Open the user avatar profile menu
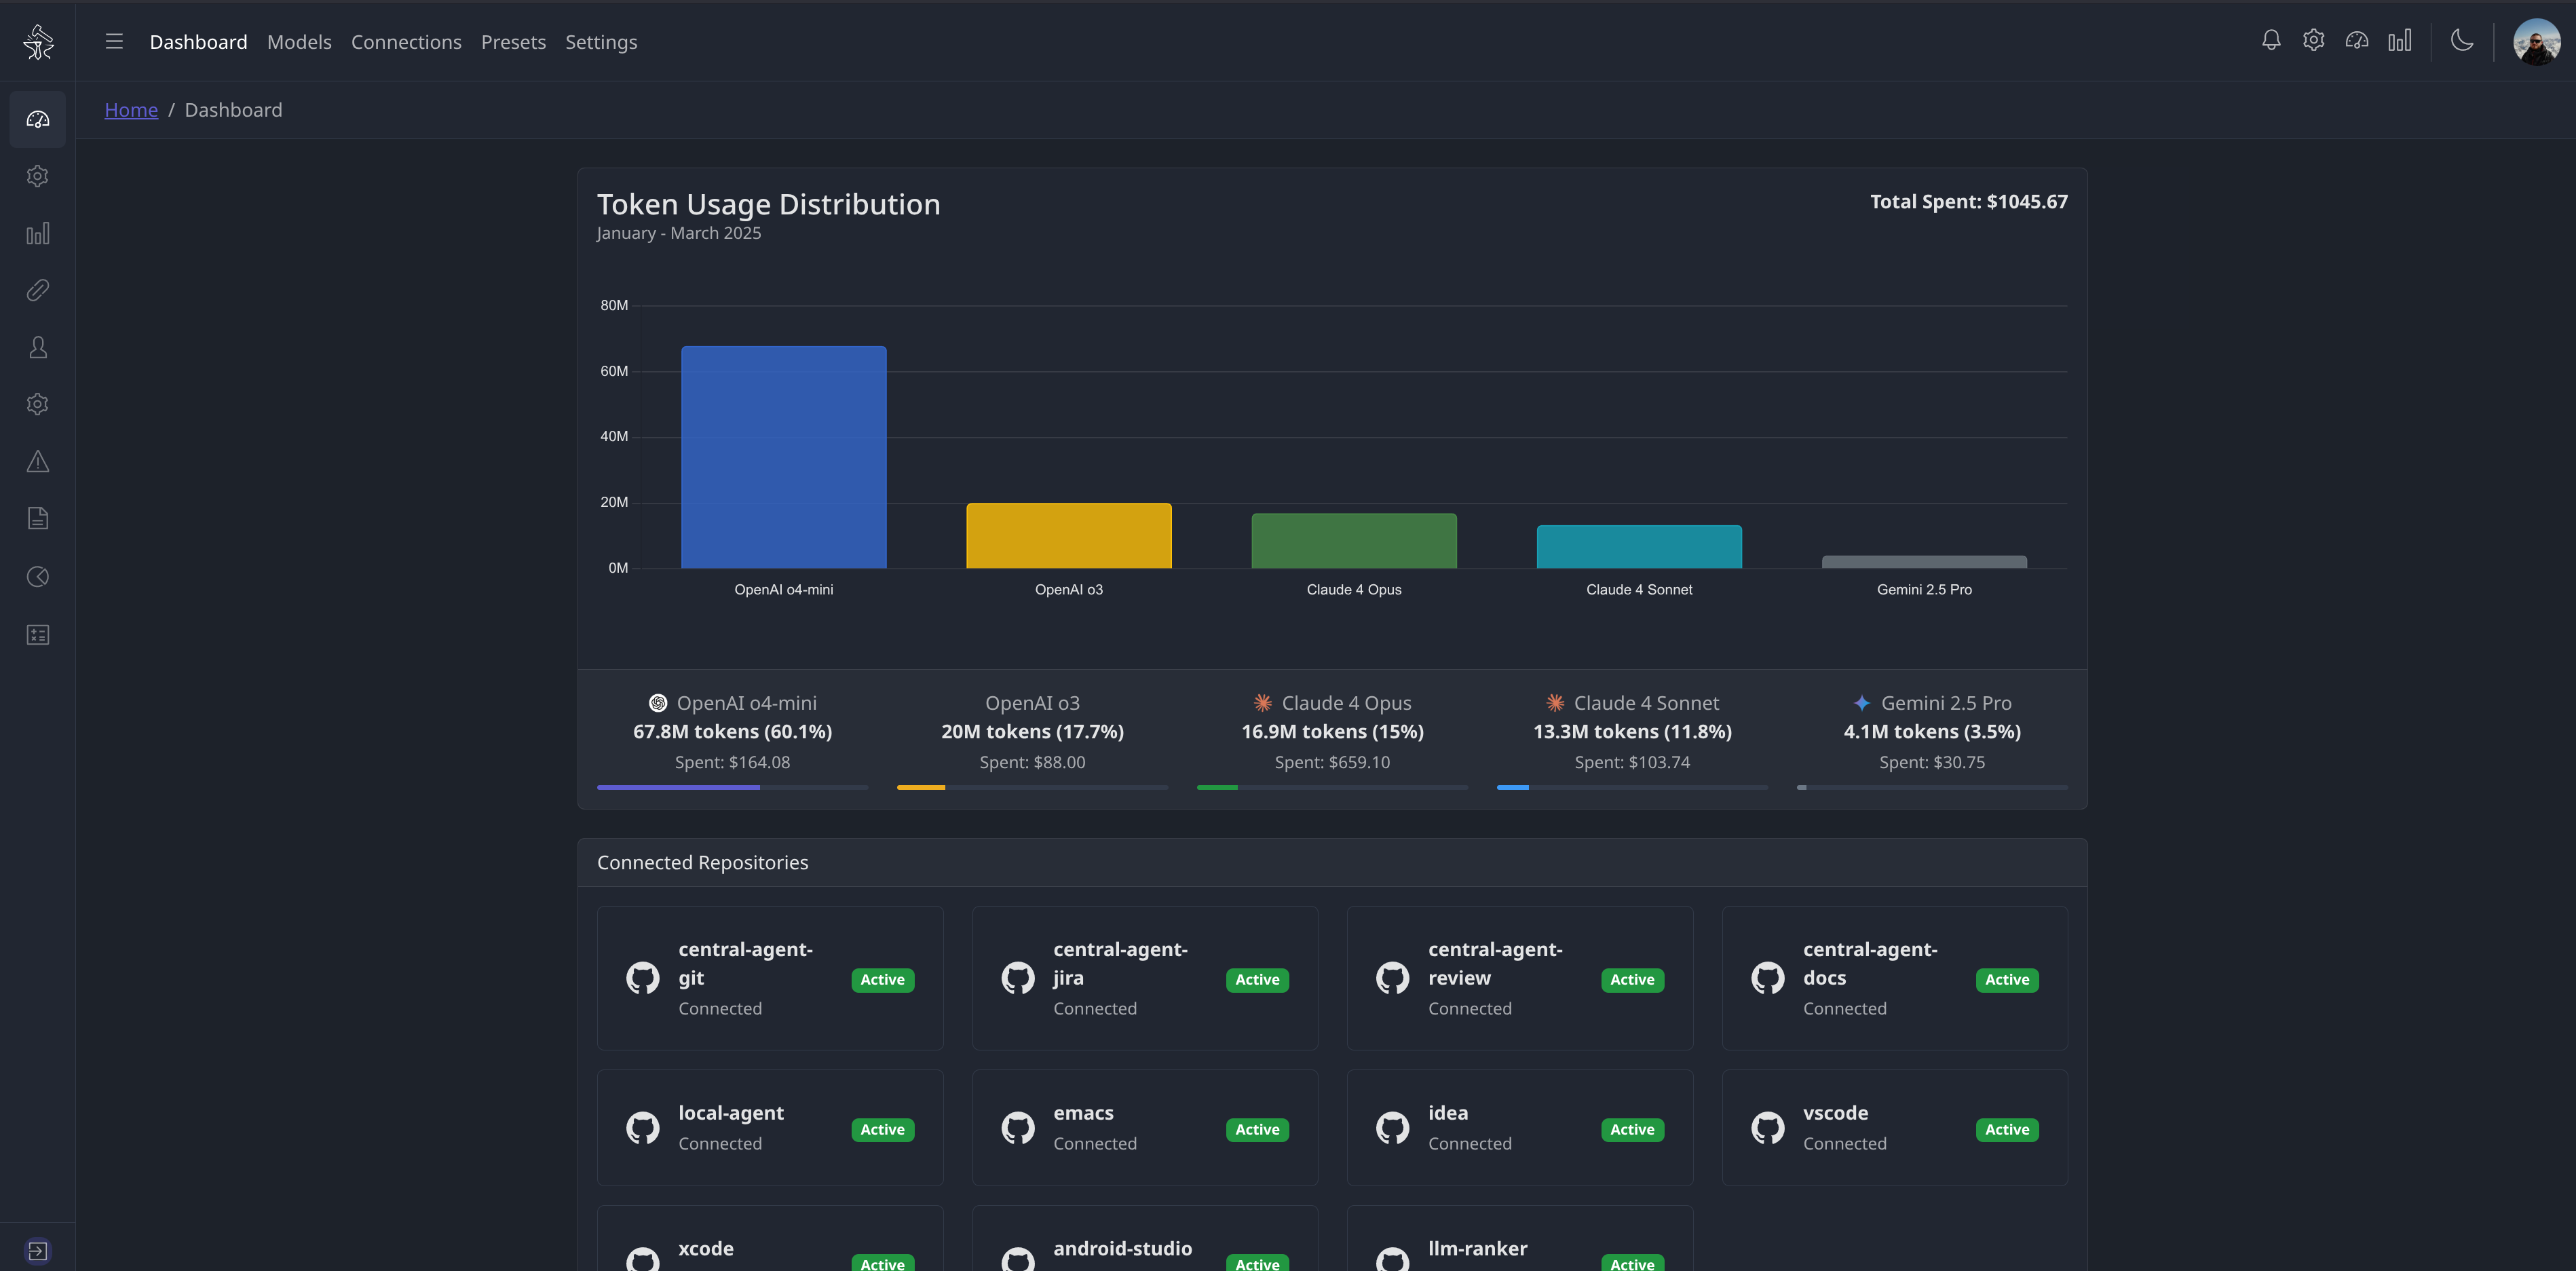The width and height of the screenshot is (2576, 1271). 2537,41
